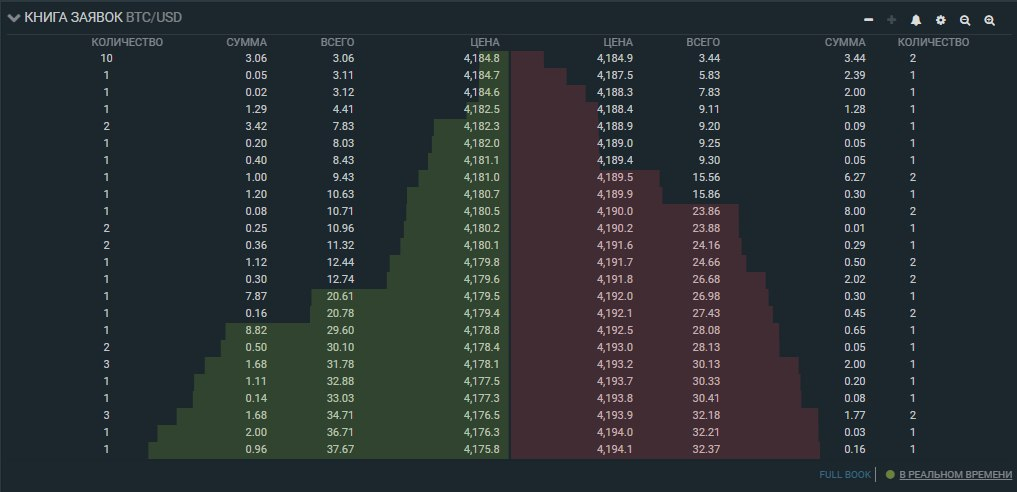The image size is (1017, 492).
Task: Click the В реальном времени link
Action: (x=953, y=474)
